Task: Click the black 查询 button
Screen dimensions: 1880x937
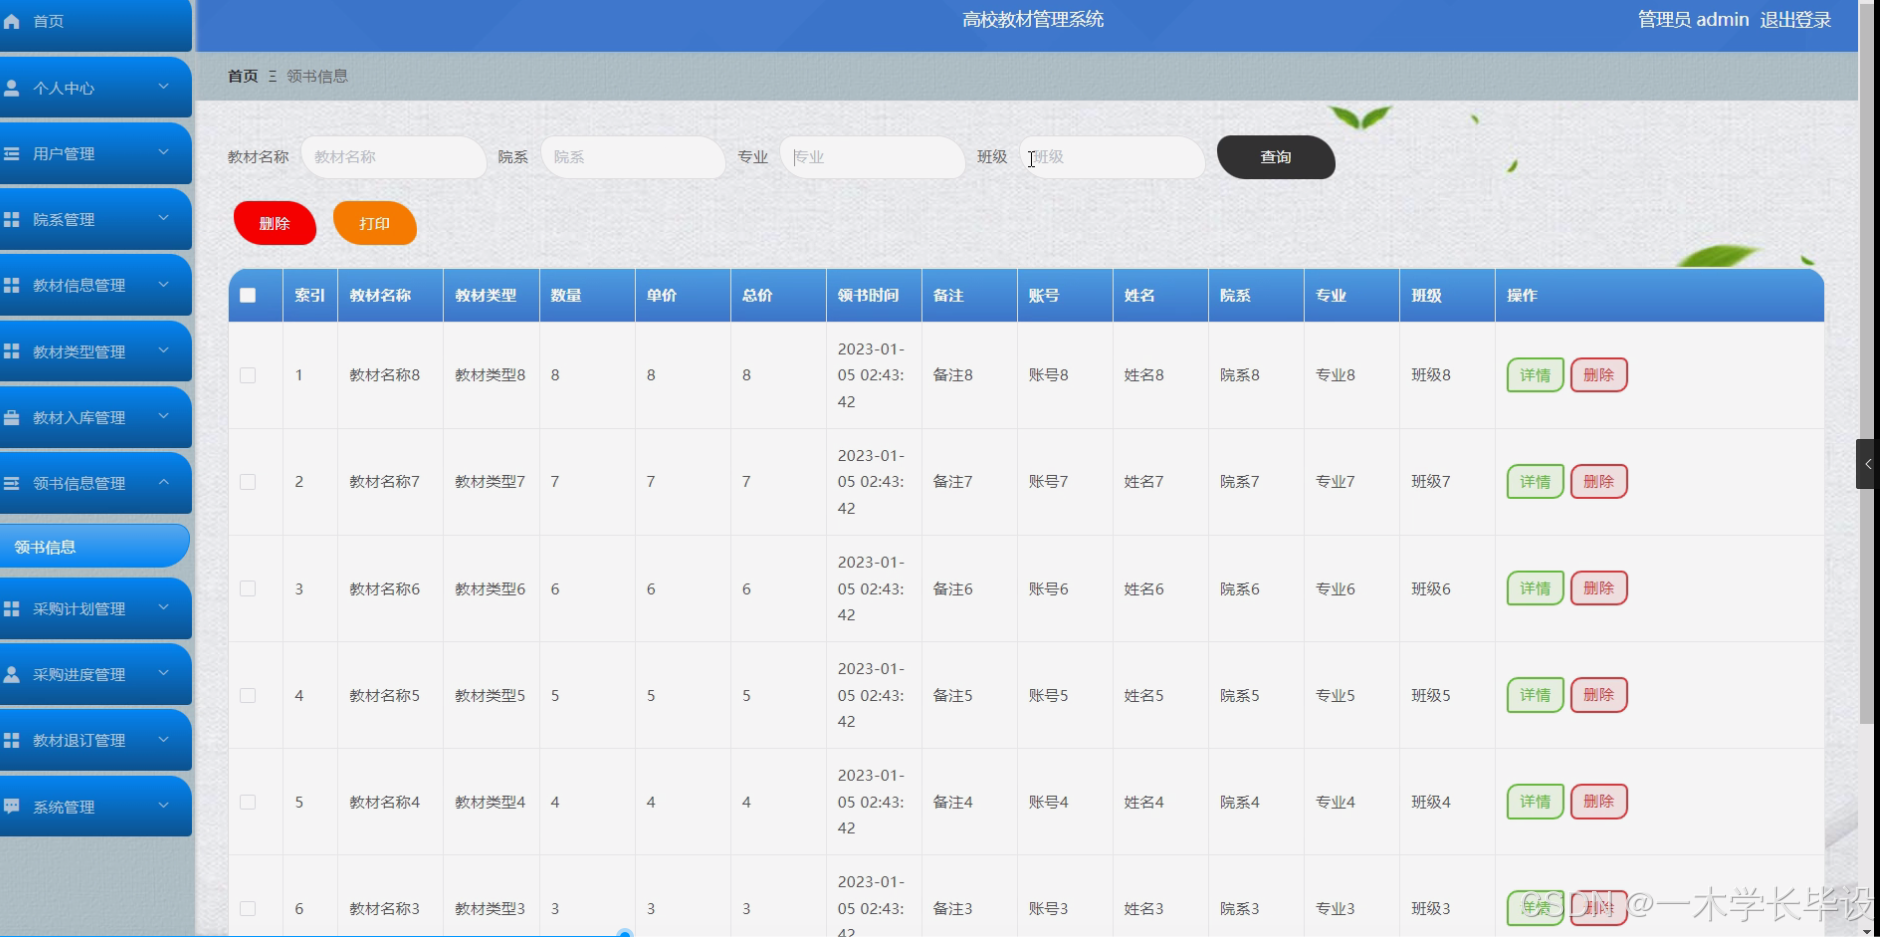Action: (x=1276, y=157)
